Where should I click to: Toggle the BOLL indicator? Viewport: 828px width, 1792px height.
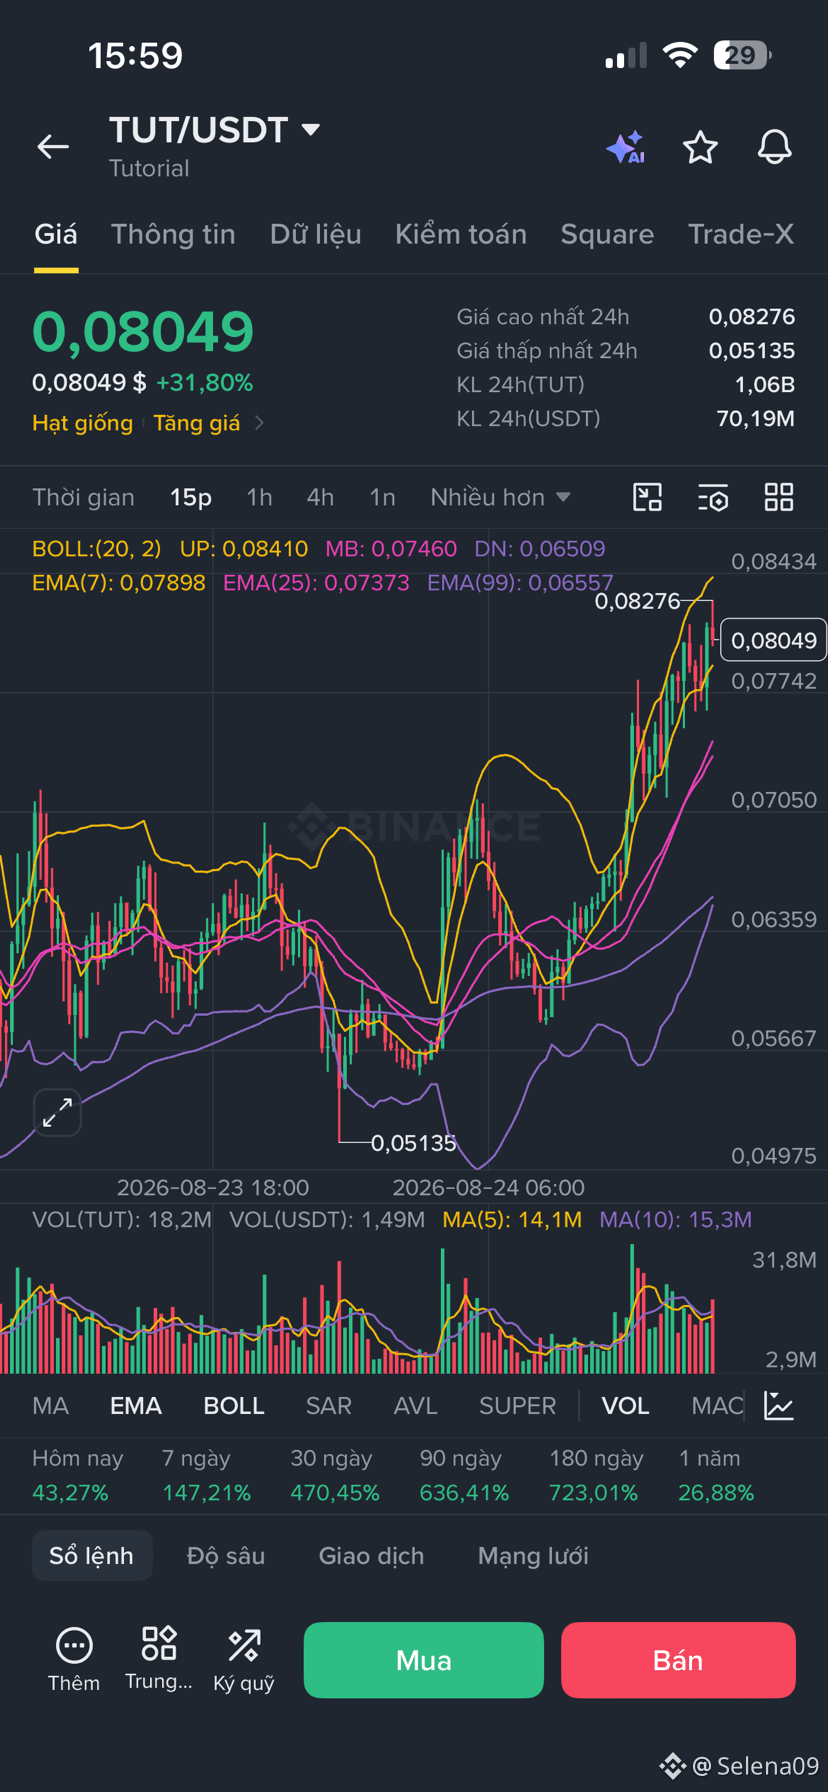click(234, 1406)
